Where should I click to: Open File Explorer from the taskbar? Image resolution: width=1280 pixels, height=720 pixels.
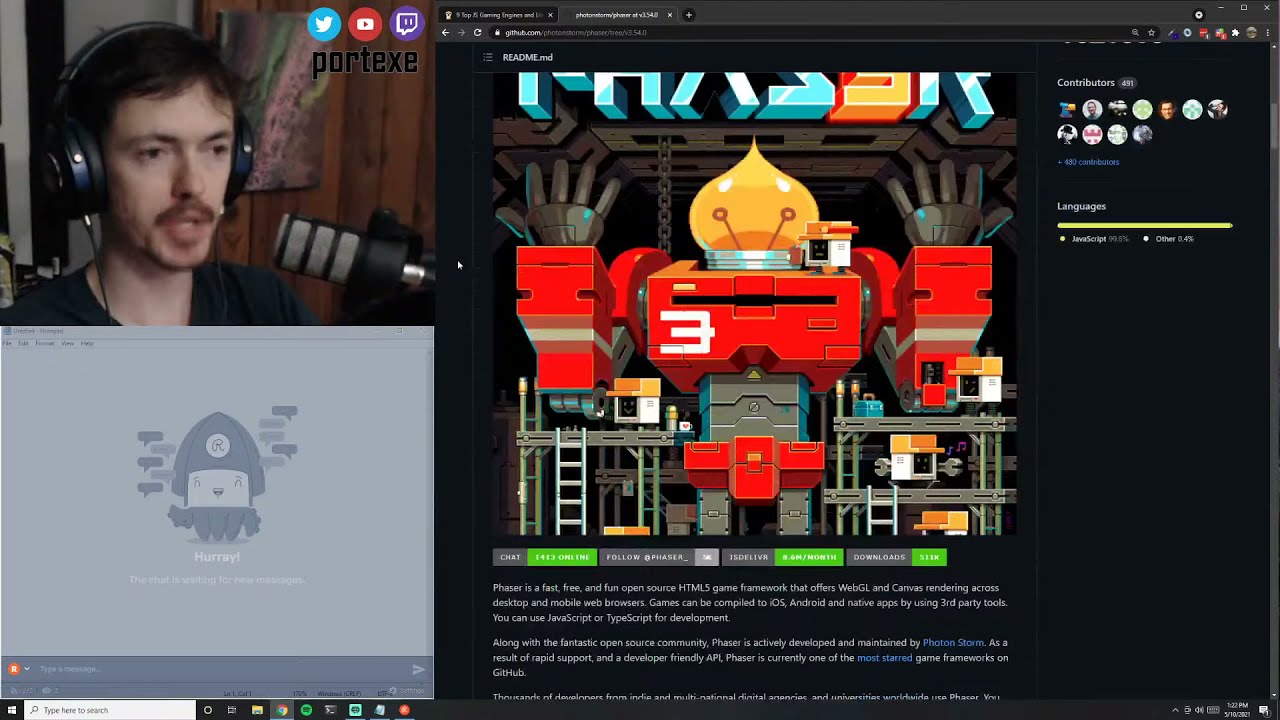click(257, 710)
